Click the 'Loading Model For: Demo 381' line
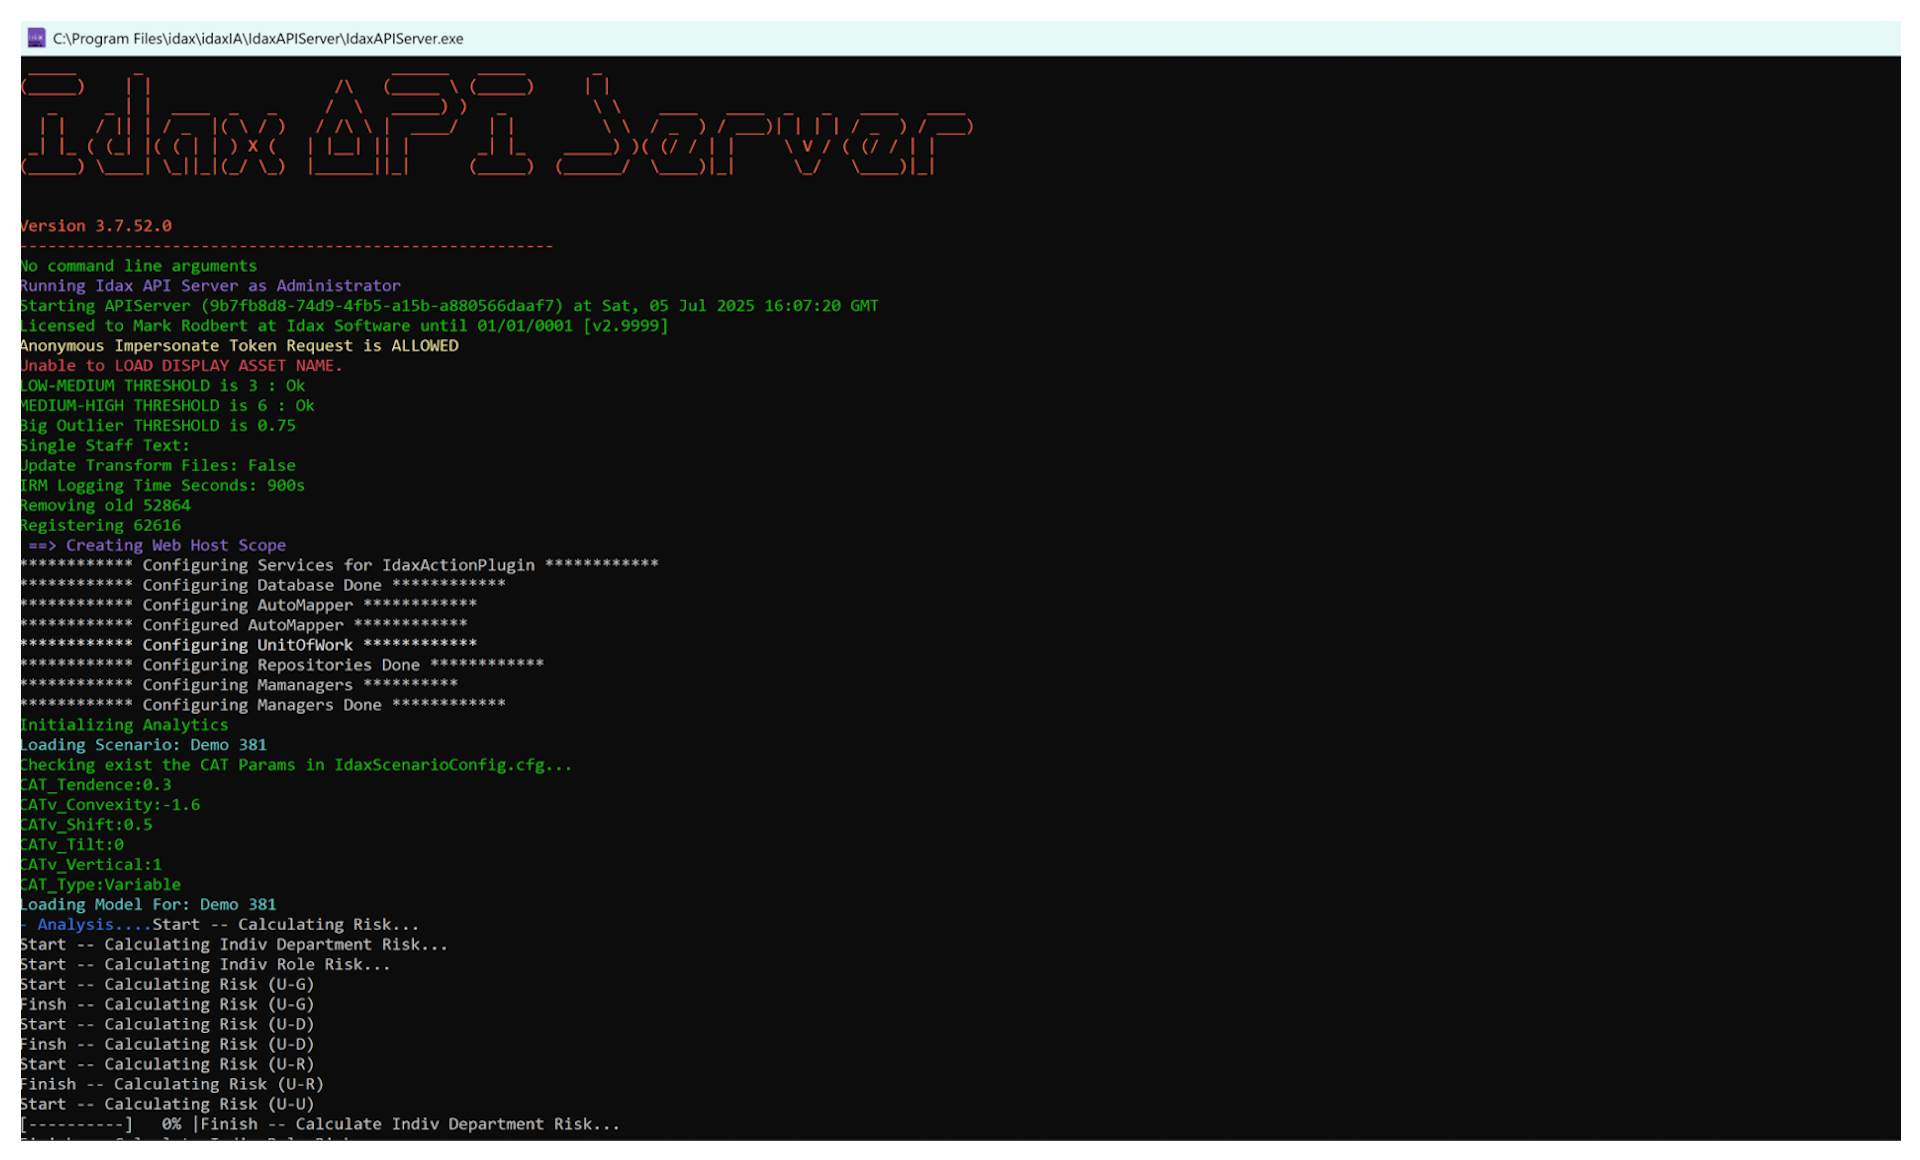This screenshot has width=1920, height=1160. (x=148, y=905)
